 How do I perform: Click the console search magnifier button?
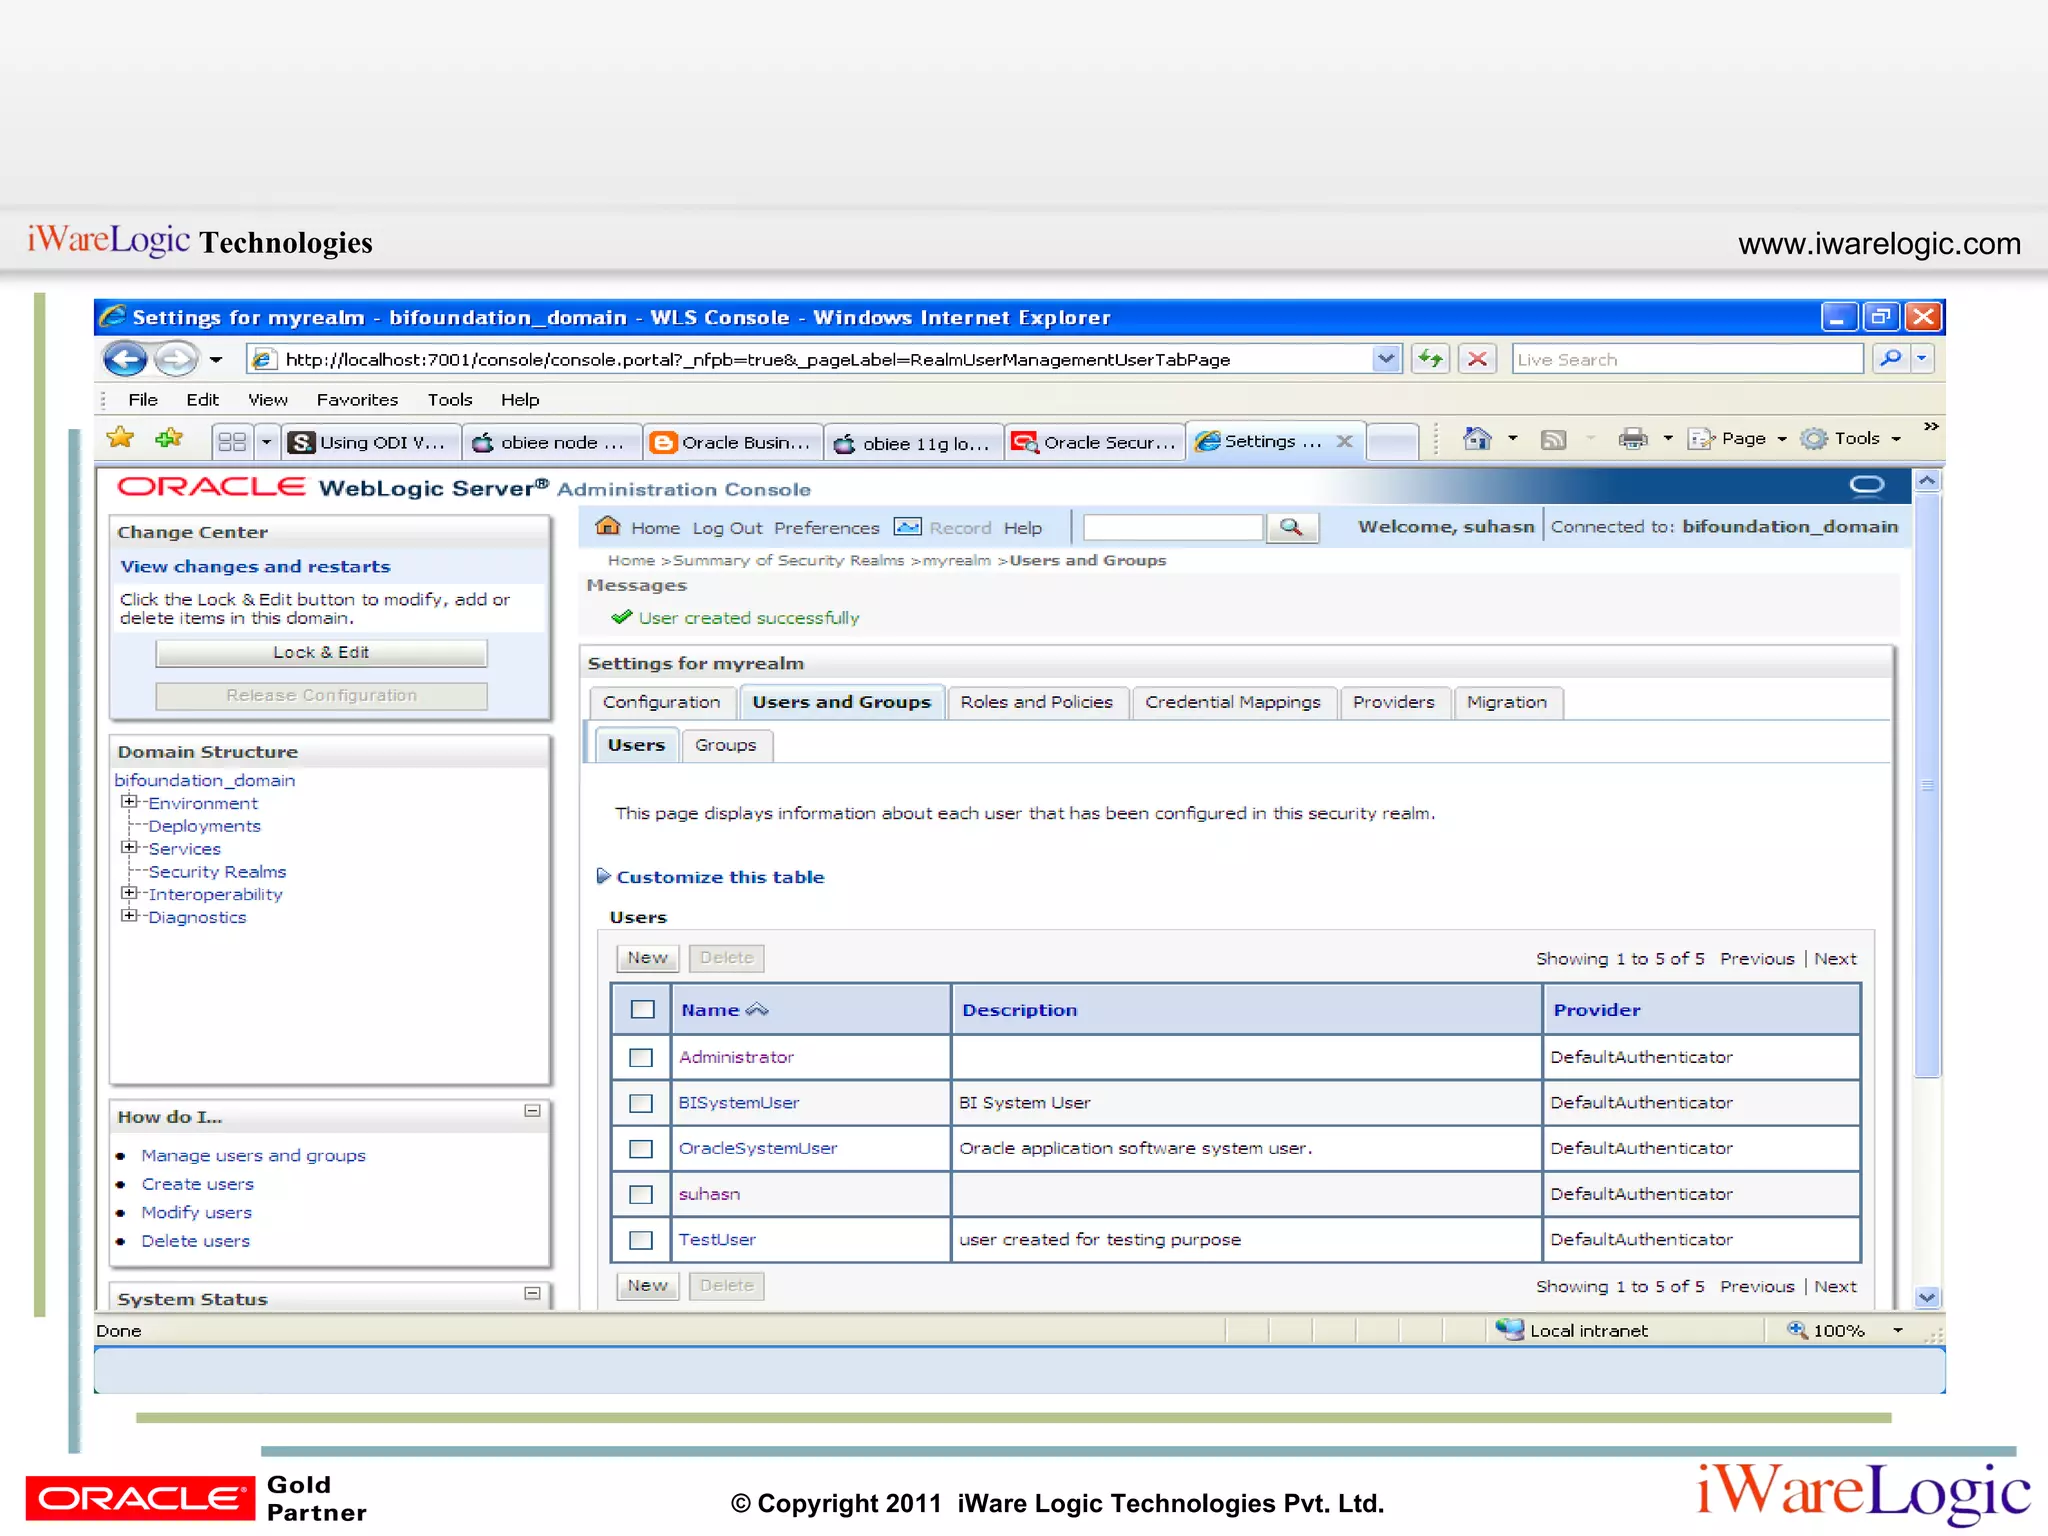tap(1291, 527)
